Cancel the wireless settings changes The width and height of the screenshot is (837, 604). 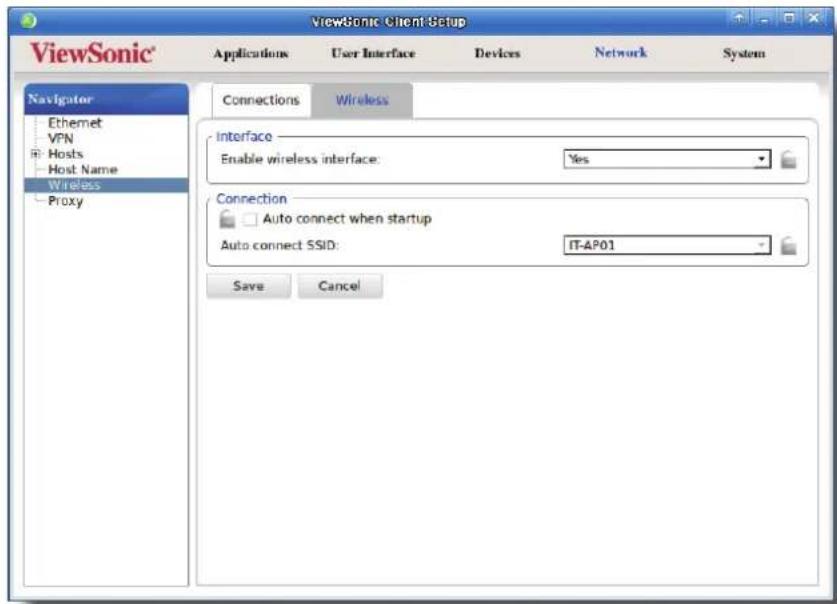[x=340, y=286]
